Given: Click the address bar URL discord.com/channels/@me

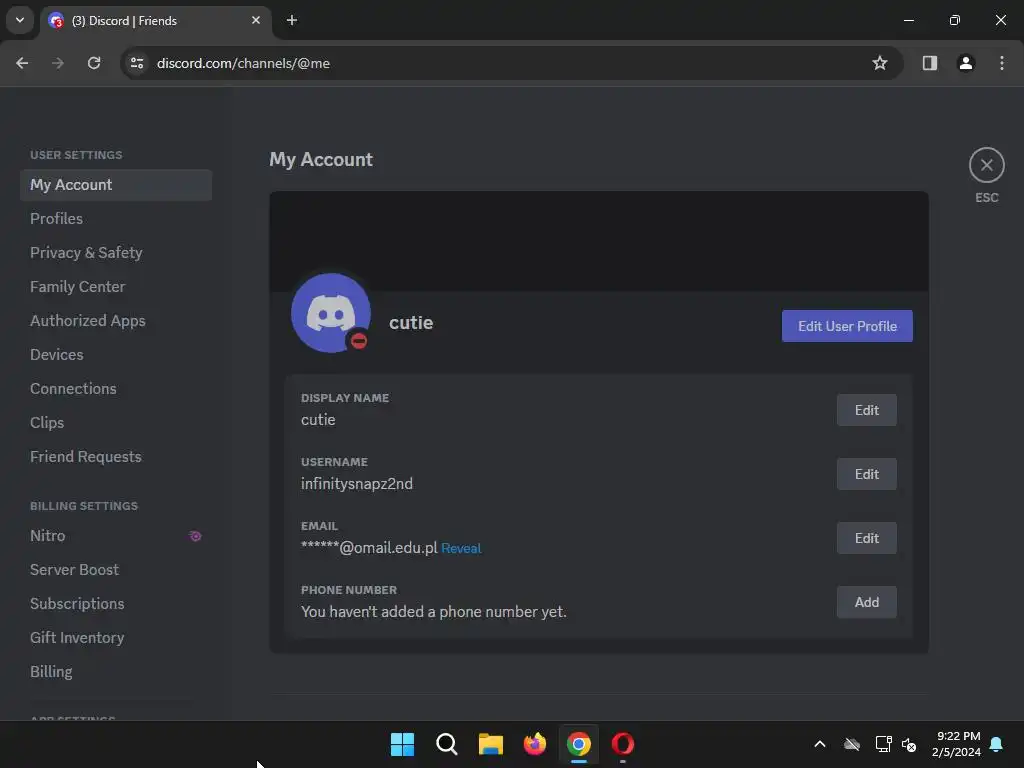Looking at the screenshot, I should tap(244, 63).
